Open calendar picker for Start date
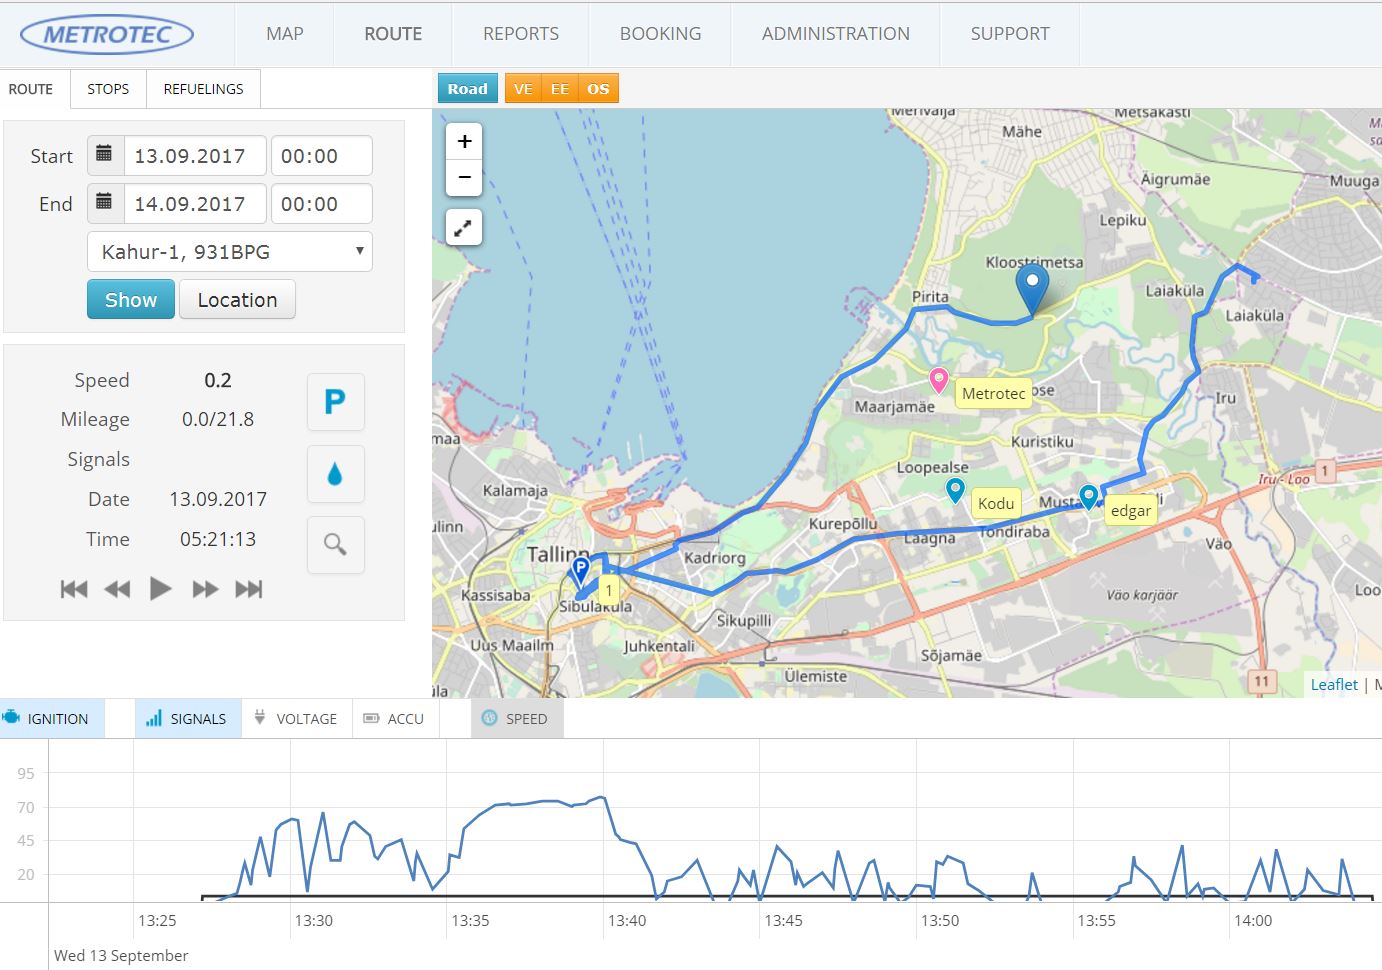 [x=105, y=156]
